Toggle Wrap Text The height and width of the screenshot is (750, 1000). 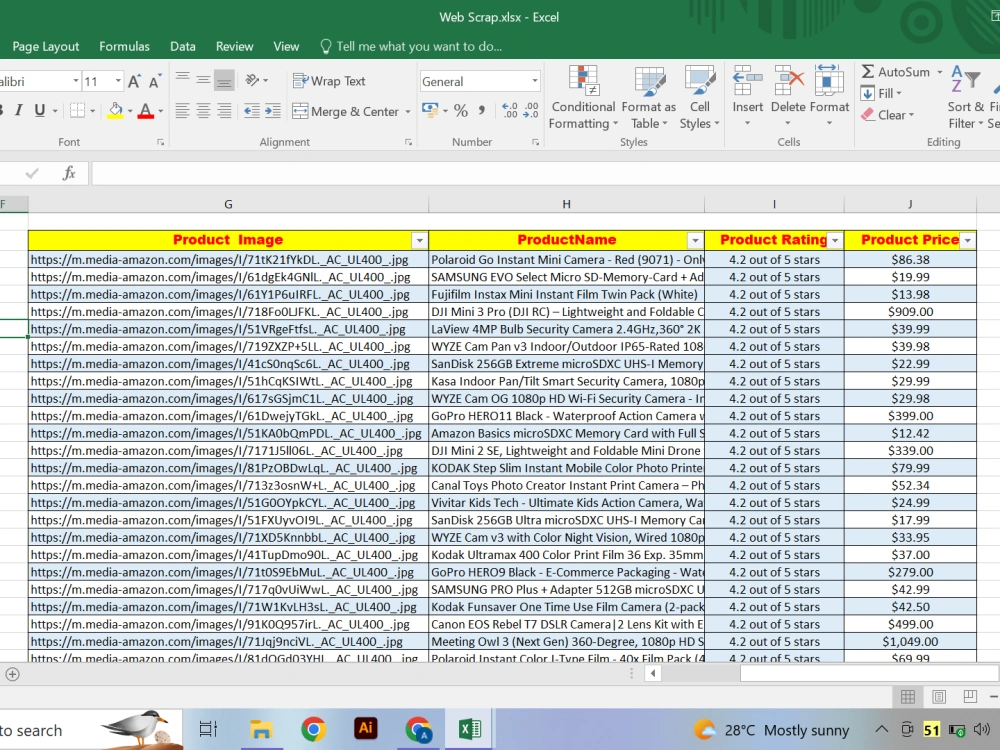329,81
